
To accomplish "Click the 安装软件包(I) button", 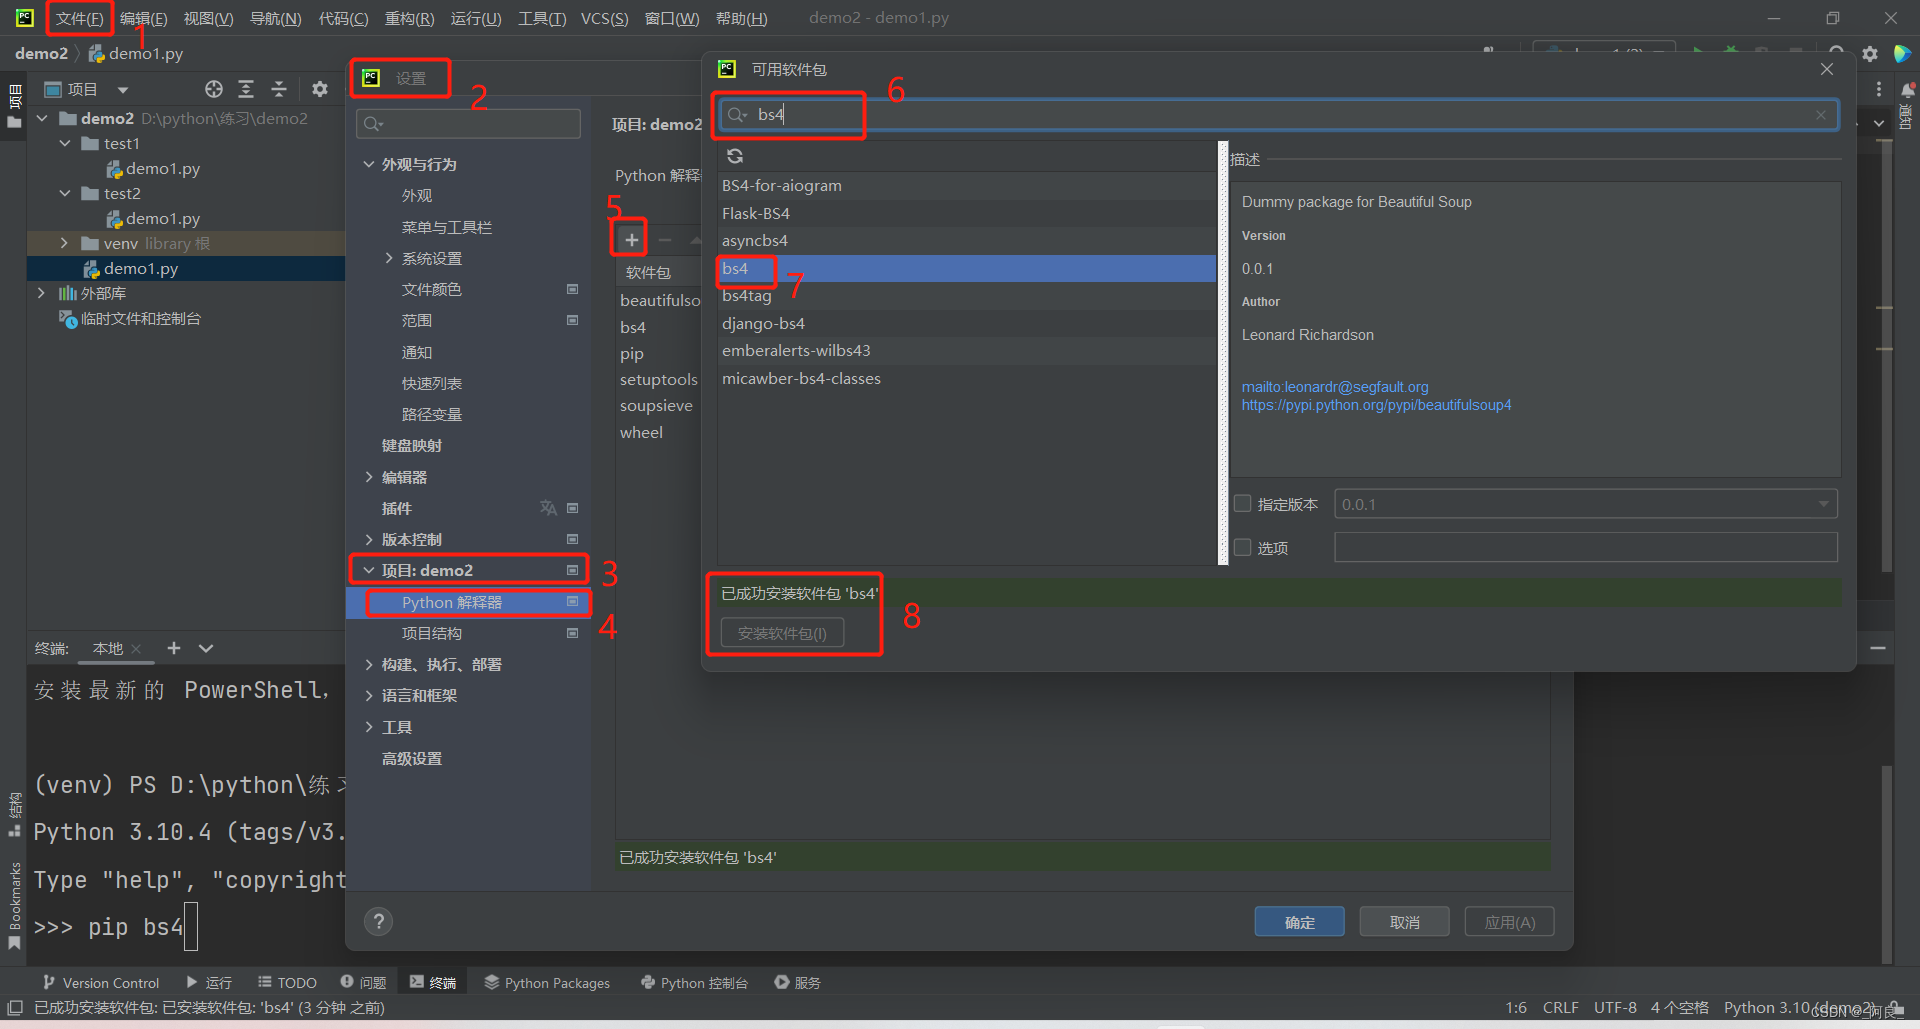I will (782, 633).
